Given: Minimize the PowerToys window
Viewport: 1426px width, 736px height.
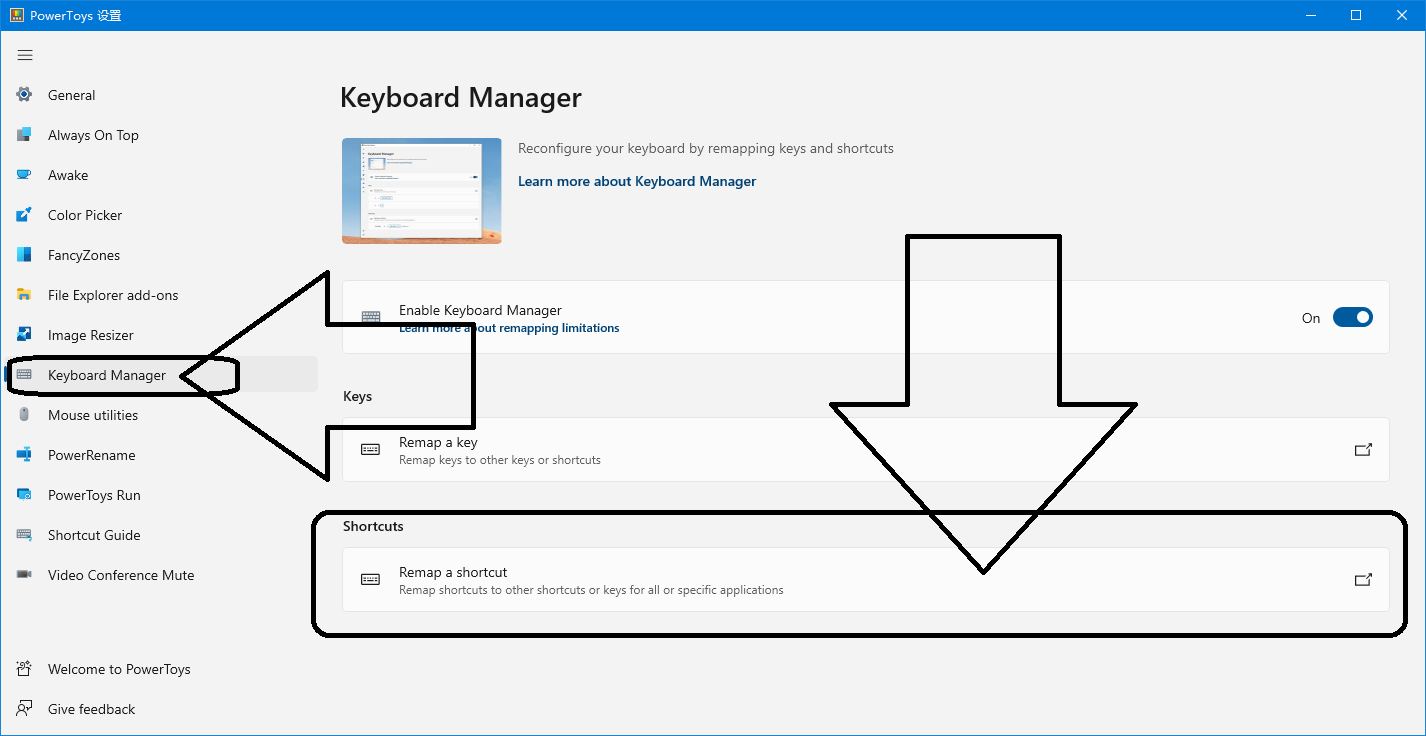Looking at the screenshot, I should (x=1310, y=15).
